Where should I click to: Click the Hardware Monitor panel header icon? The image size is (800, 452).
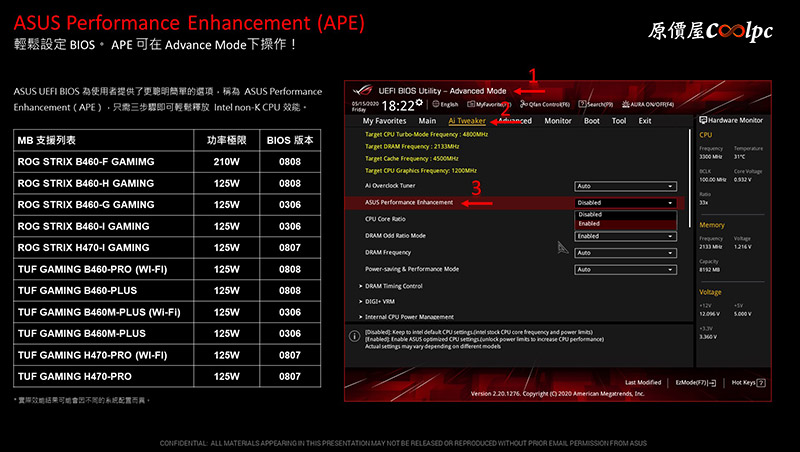(703, 120)
